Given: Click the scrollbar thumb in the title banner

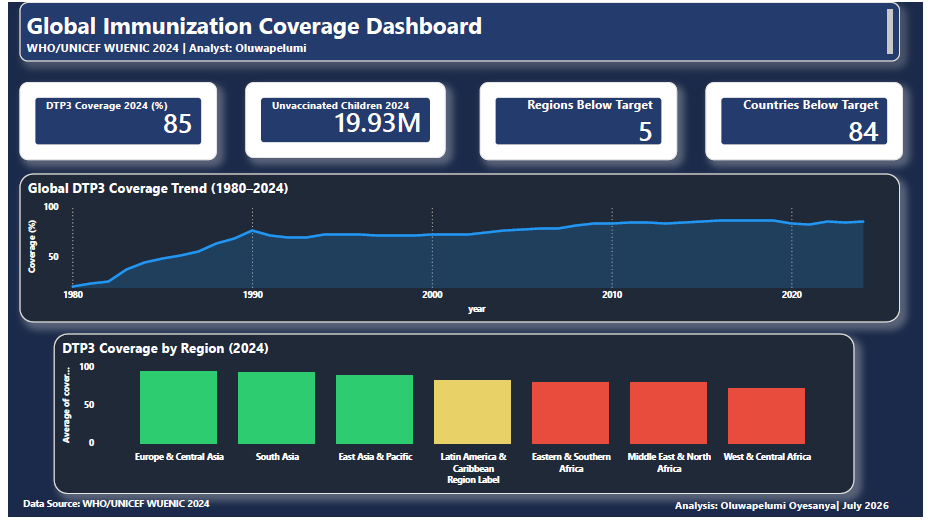Looking at the screenshot, I should pyautogui.click(x=889, y=32).
